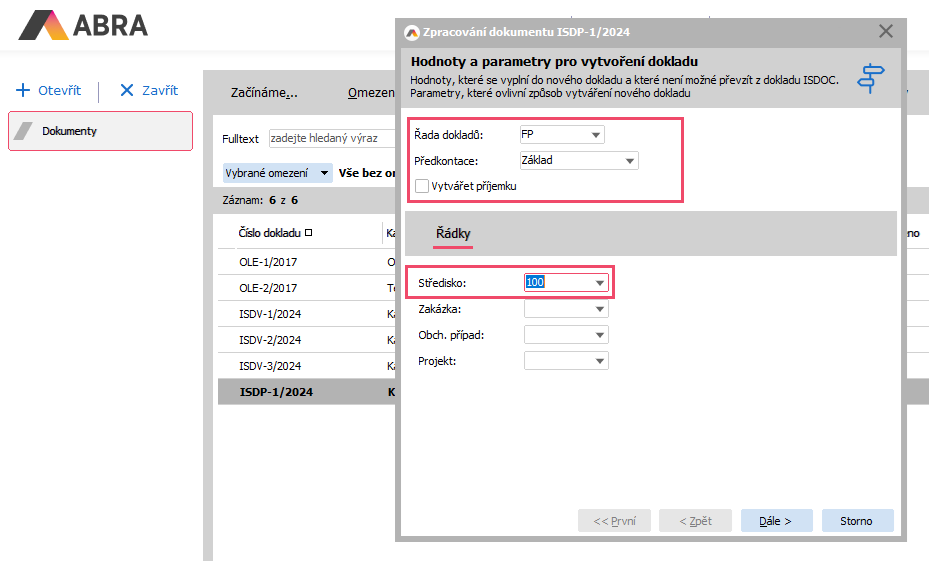Select the OLE-1/2017 document row
This screenshot has height=561, width=929.
click(268, 262)
